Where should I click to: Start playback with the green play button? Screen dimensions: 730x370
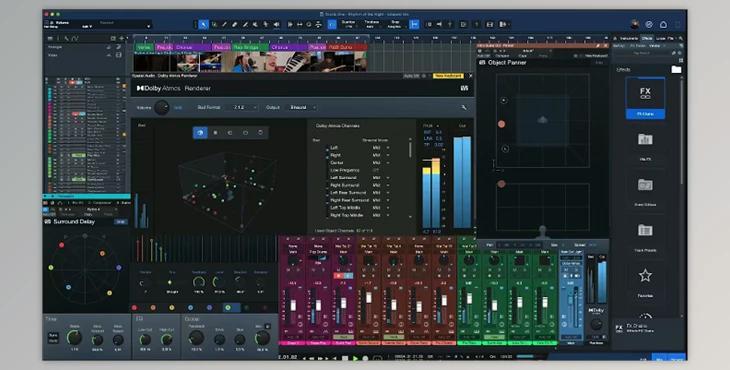point(356,358)
